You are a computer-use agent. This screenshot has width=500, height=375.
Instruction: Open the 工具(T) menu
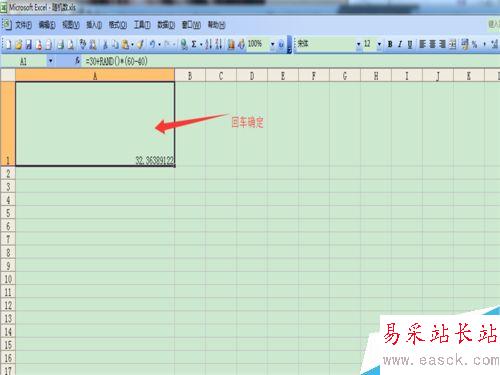(x=142, y=25)
